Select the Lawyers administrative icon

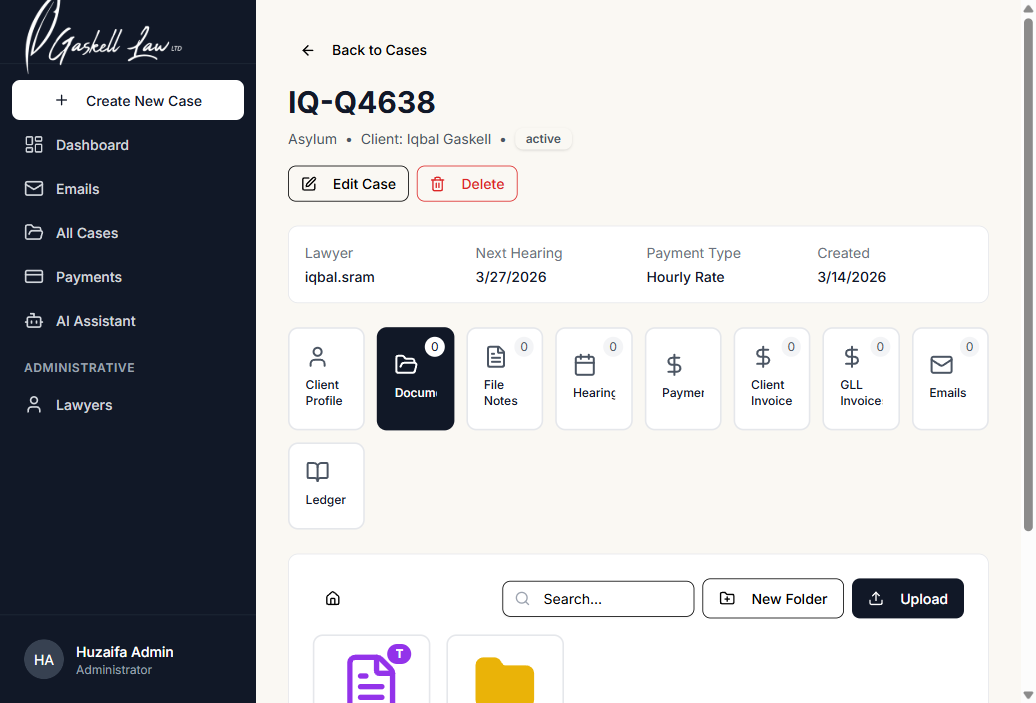[x=81, y=405]
